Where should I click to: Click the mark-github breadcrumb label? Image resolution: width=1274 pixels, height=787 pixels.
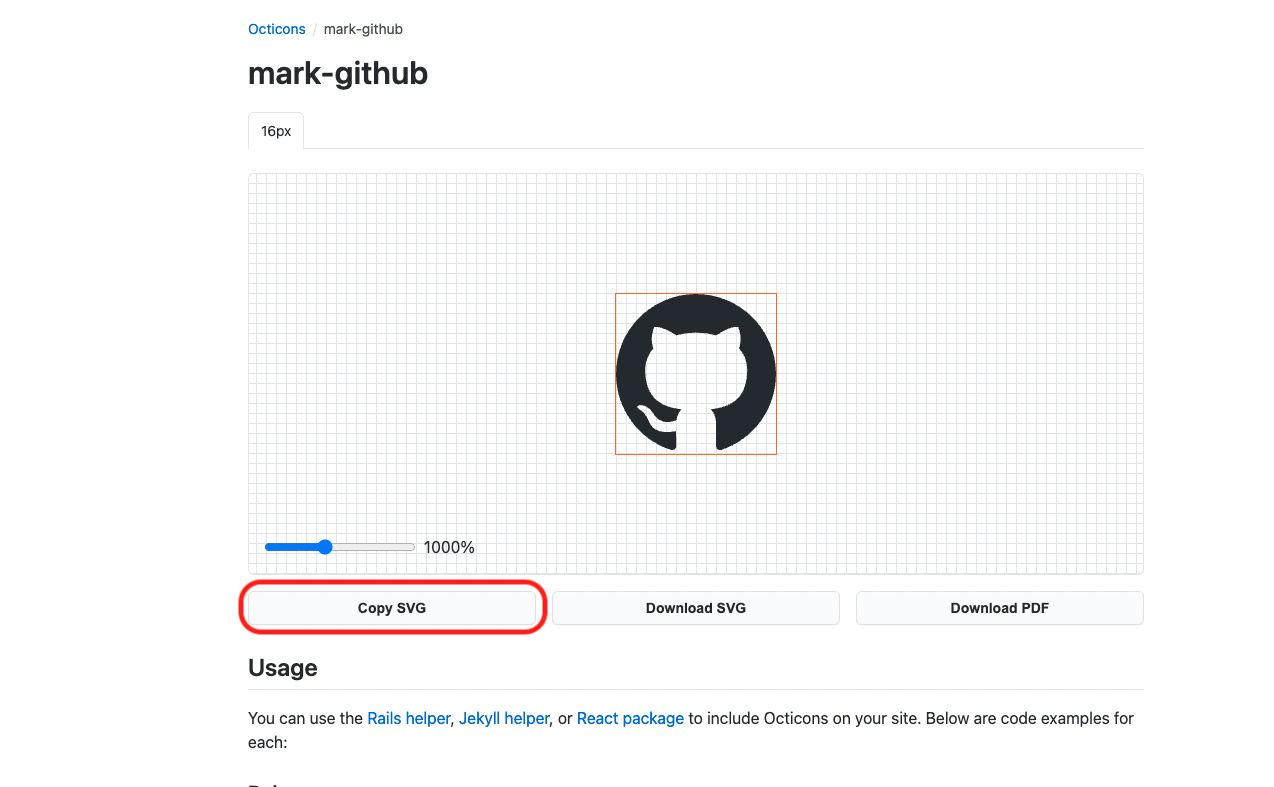[362, 29]
